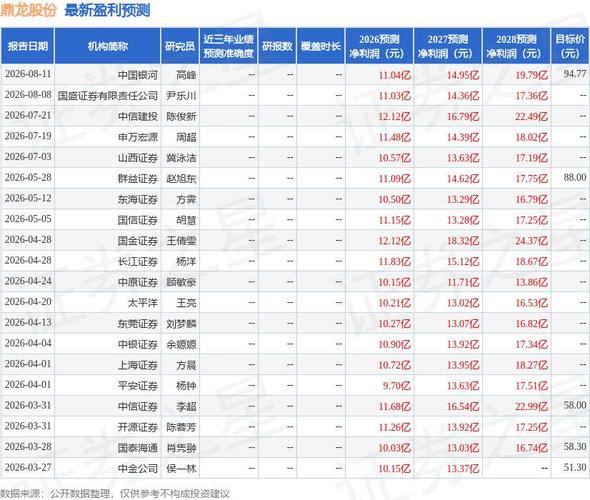Select institution 开源证券
The image size is (590, 500).
point(138,427)
